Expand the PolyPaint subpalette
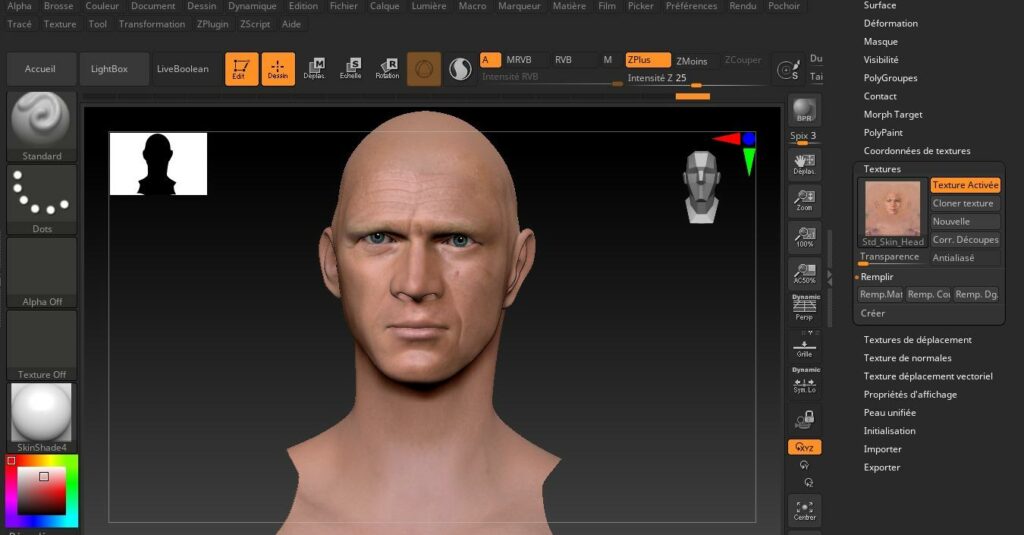Image resolution: width=1024 pixels, height=535 pixels. pos(883,133)
